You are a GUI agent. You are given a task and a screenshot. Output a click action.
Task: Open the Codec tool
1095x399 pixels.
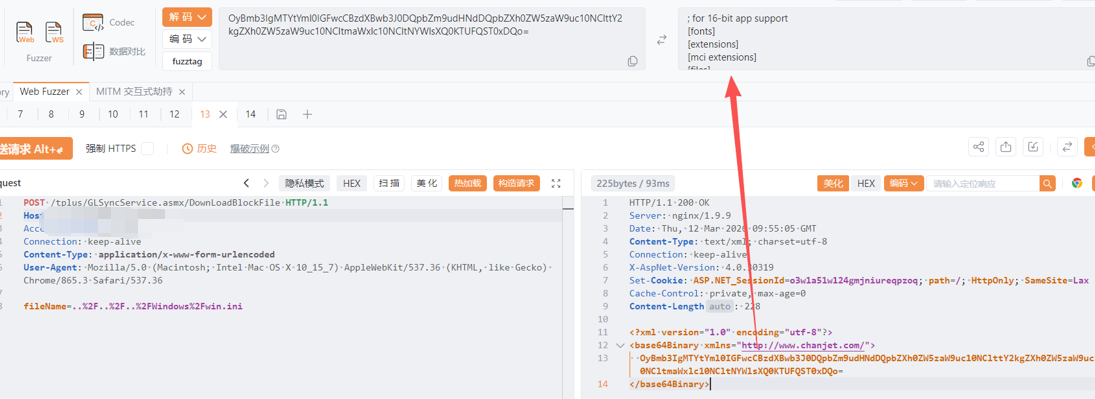point(108,23)
